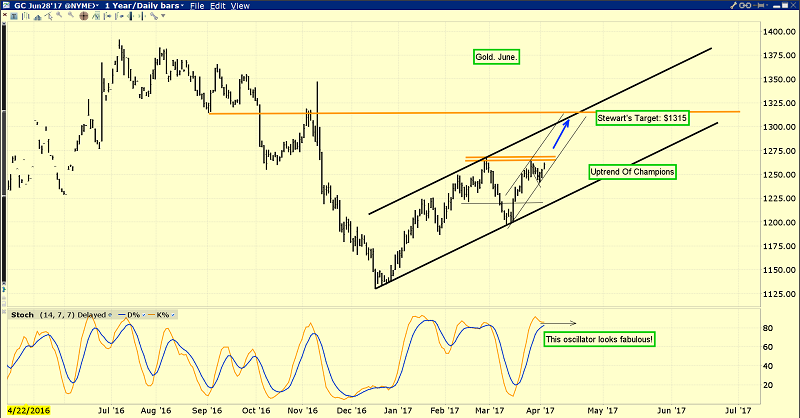Click the chart indicator studies icon

(x=96, y=16)
